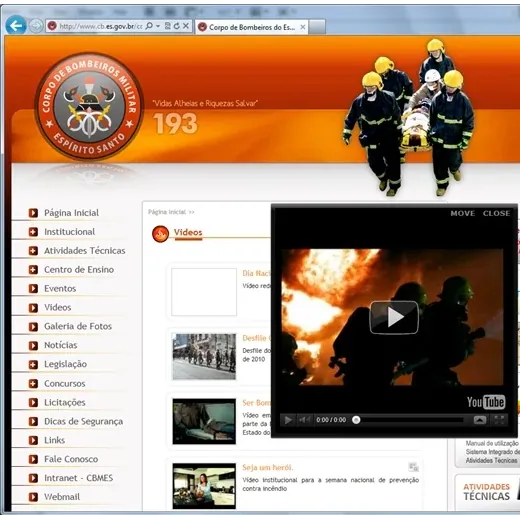This screenshot has width=520, height=520.
Task: Open the Videos sidebar menu item
Action: point(58,307)
